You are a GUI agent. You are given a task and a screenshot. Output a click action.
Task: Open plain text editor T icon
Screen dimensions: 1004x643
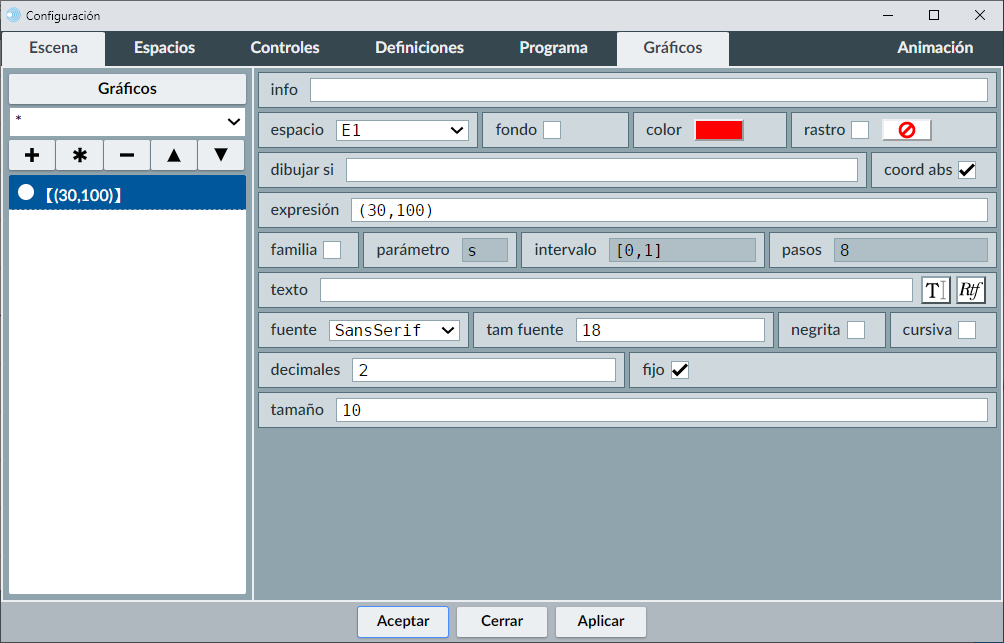coord(935,290)
